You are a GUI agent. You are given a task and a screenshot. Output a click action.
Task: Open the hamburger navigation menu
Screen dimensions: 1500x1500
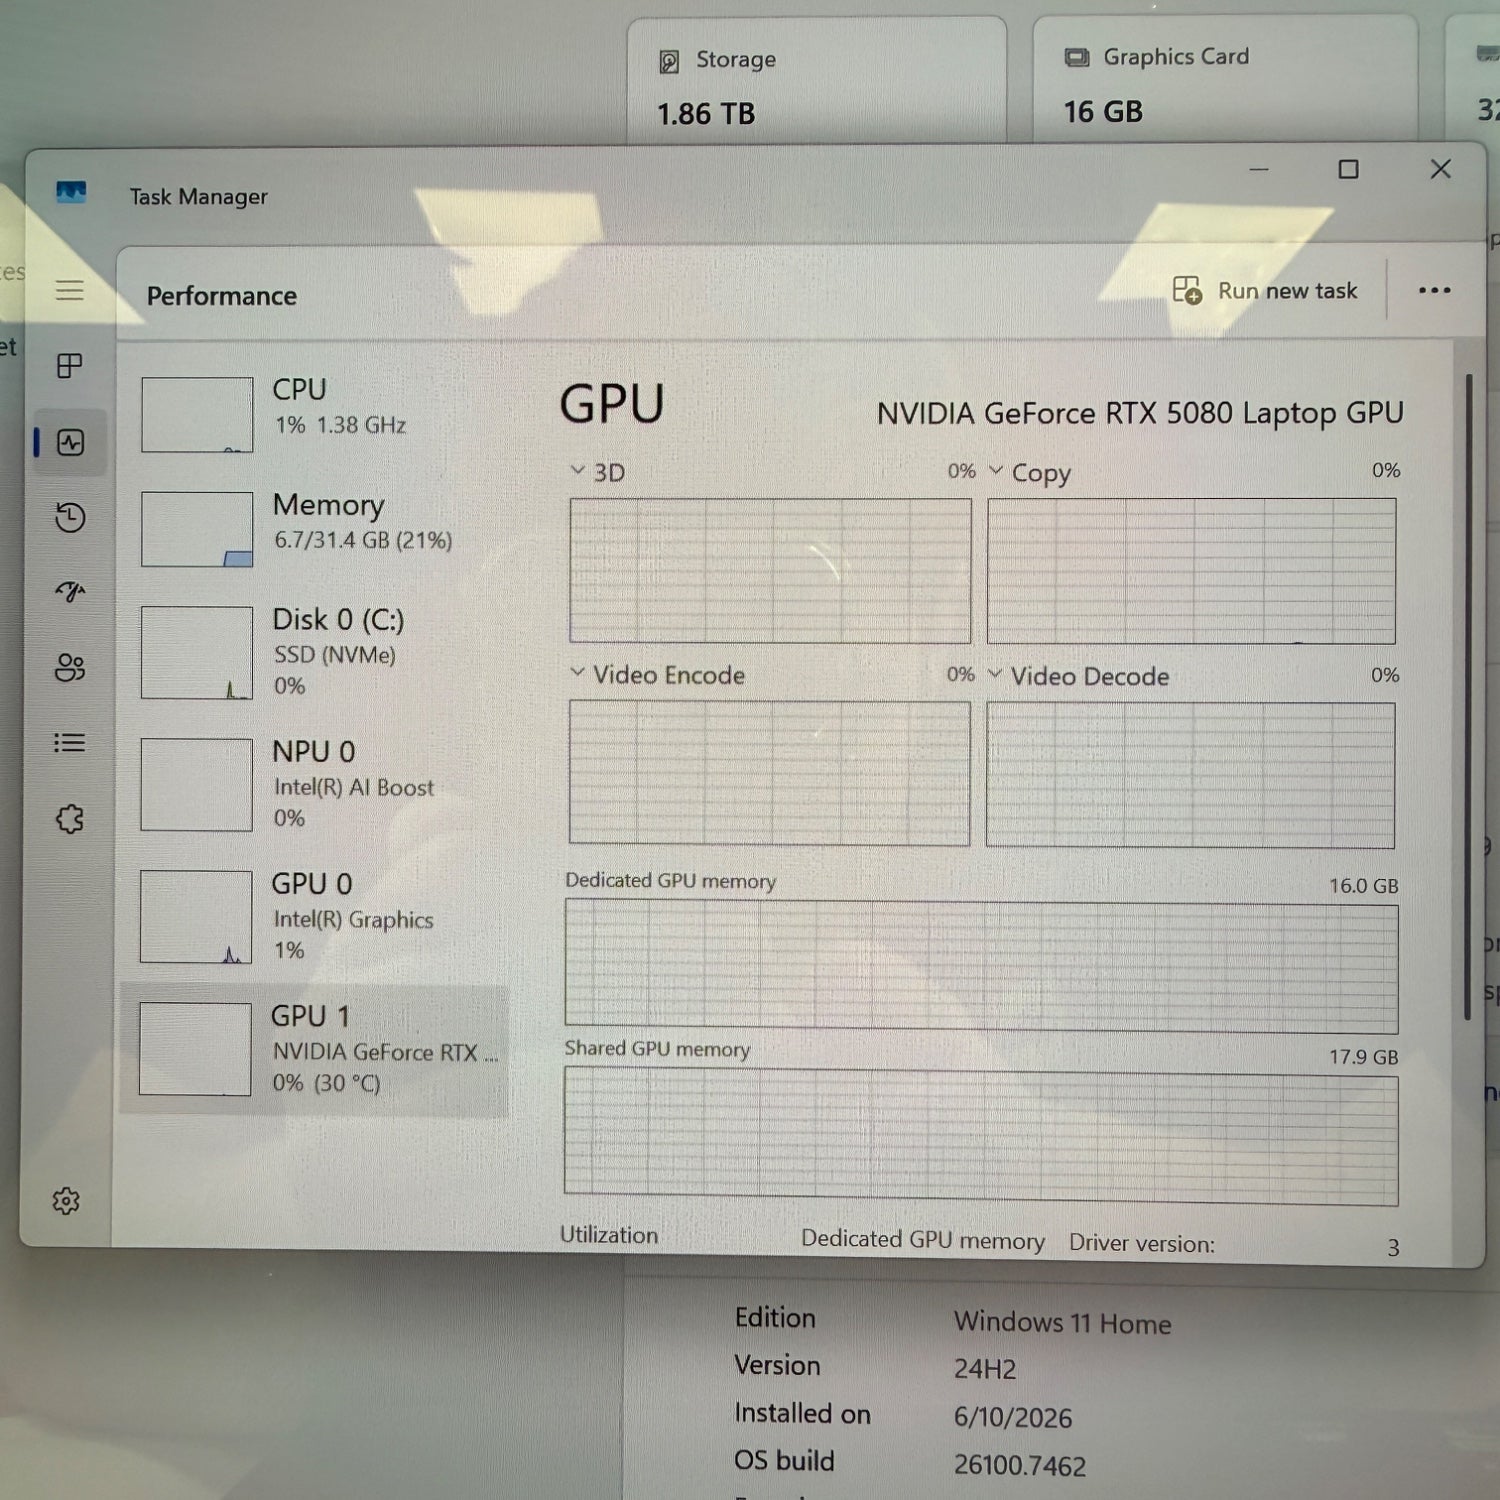(69, 291)
